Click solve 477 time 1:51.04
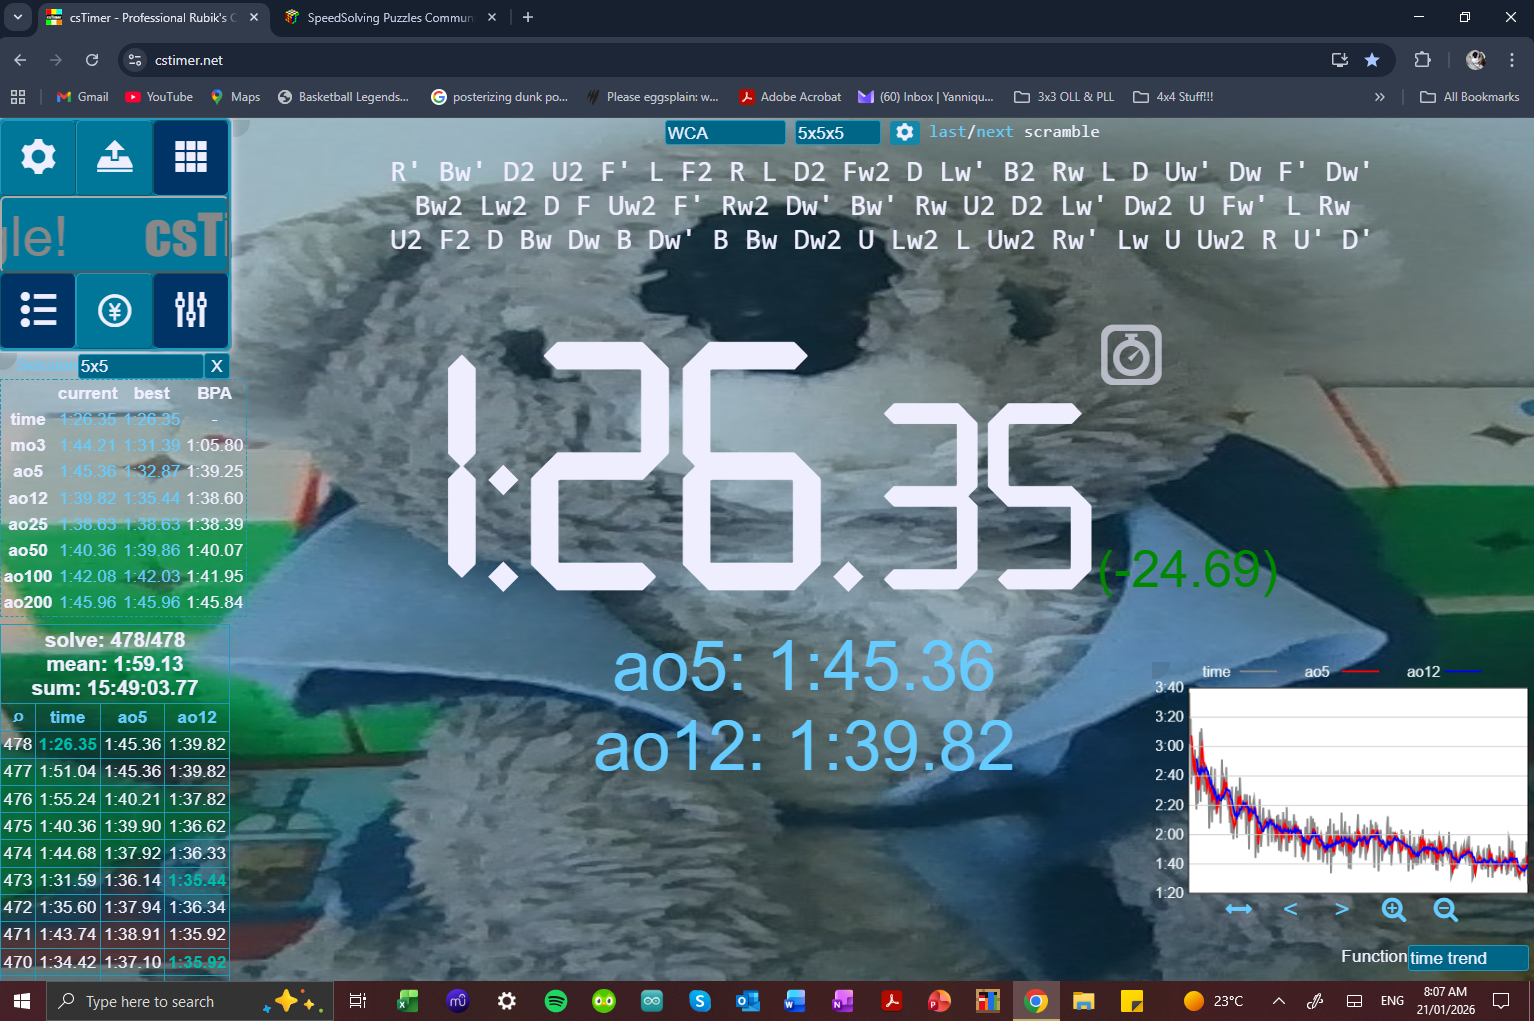Viewport: 1534px width, 1021px height. click(x=68, y=771)
